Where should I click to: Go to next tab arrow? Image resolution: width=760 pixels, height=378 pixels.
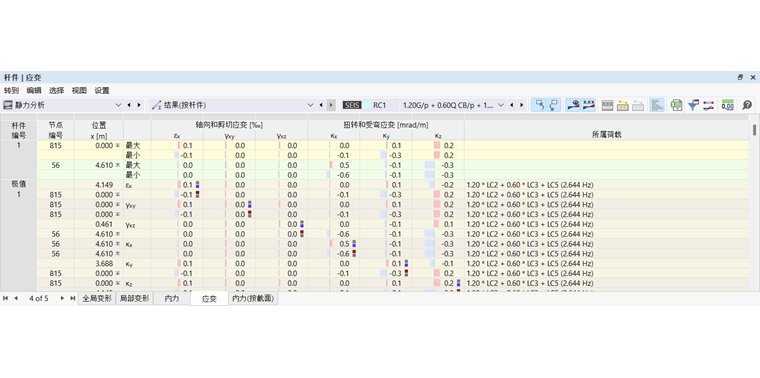[x=62, y=298]
